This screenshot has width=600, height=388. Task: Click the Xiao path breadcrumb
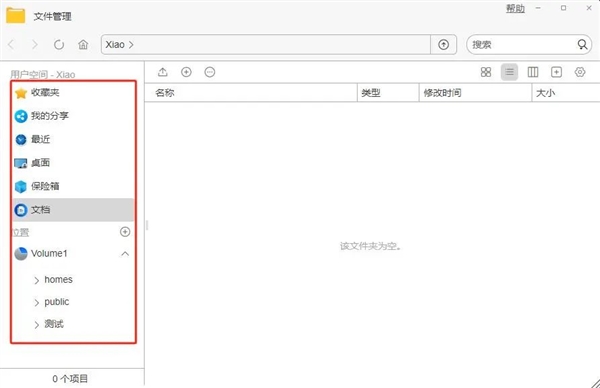pos(115,45)
